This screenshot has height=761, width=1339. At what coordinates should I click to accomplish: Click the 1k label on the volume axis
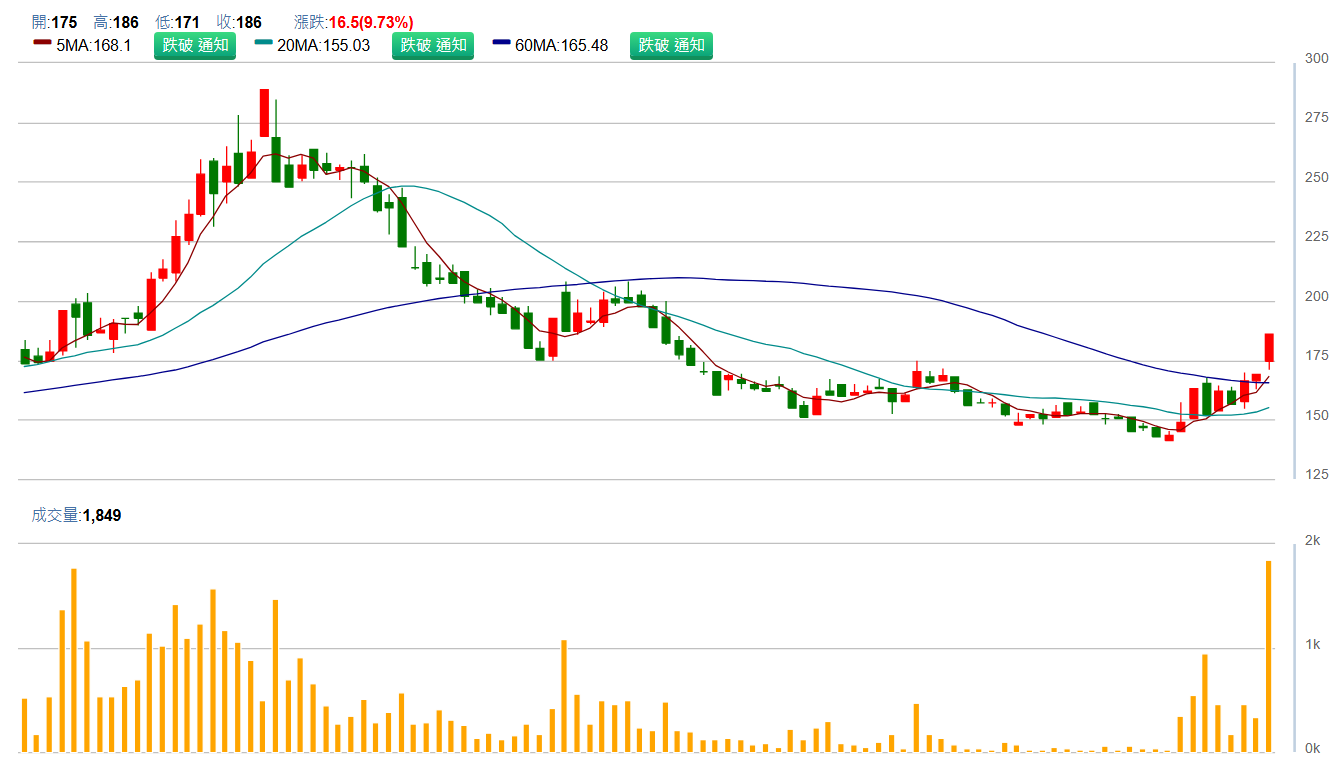(x=1312, y=645)
